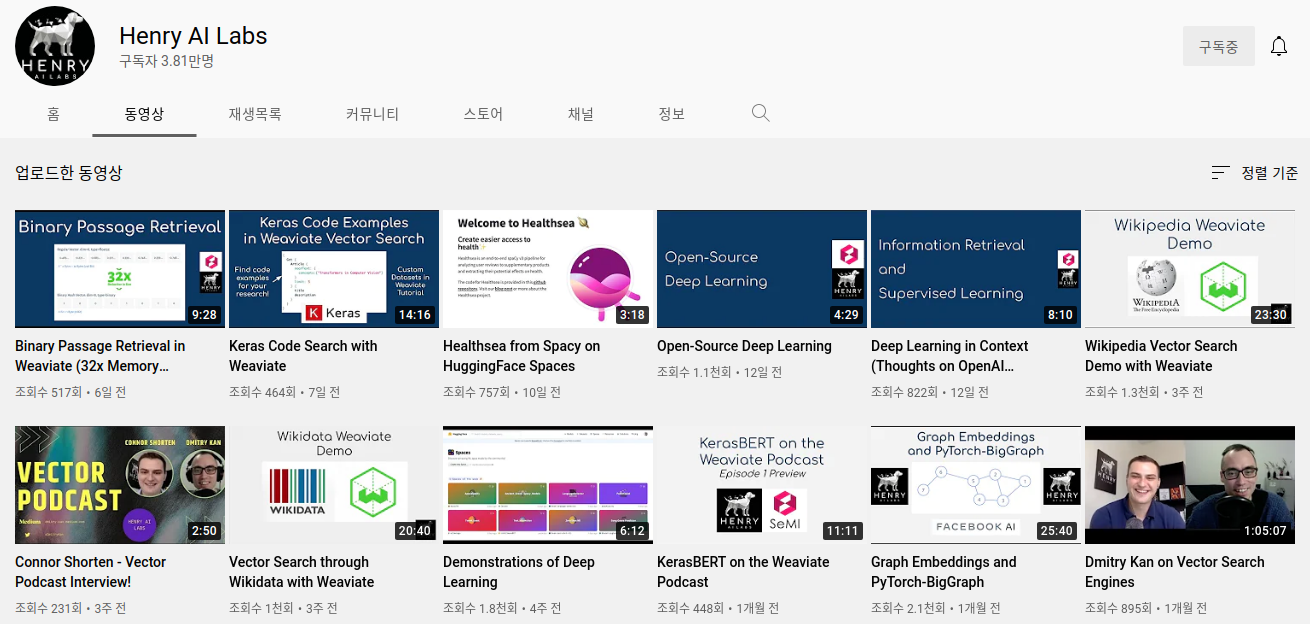Click the 2:50 duration badge

[204, 531]
